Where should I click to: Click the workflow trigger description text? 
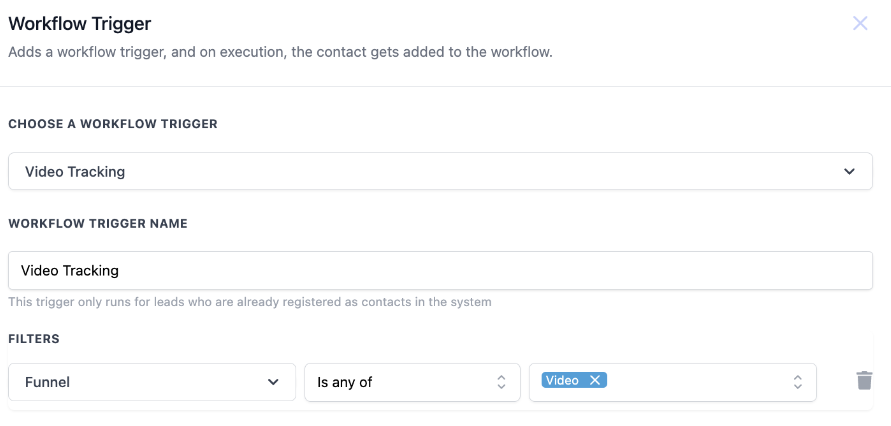[280, 51]
